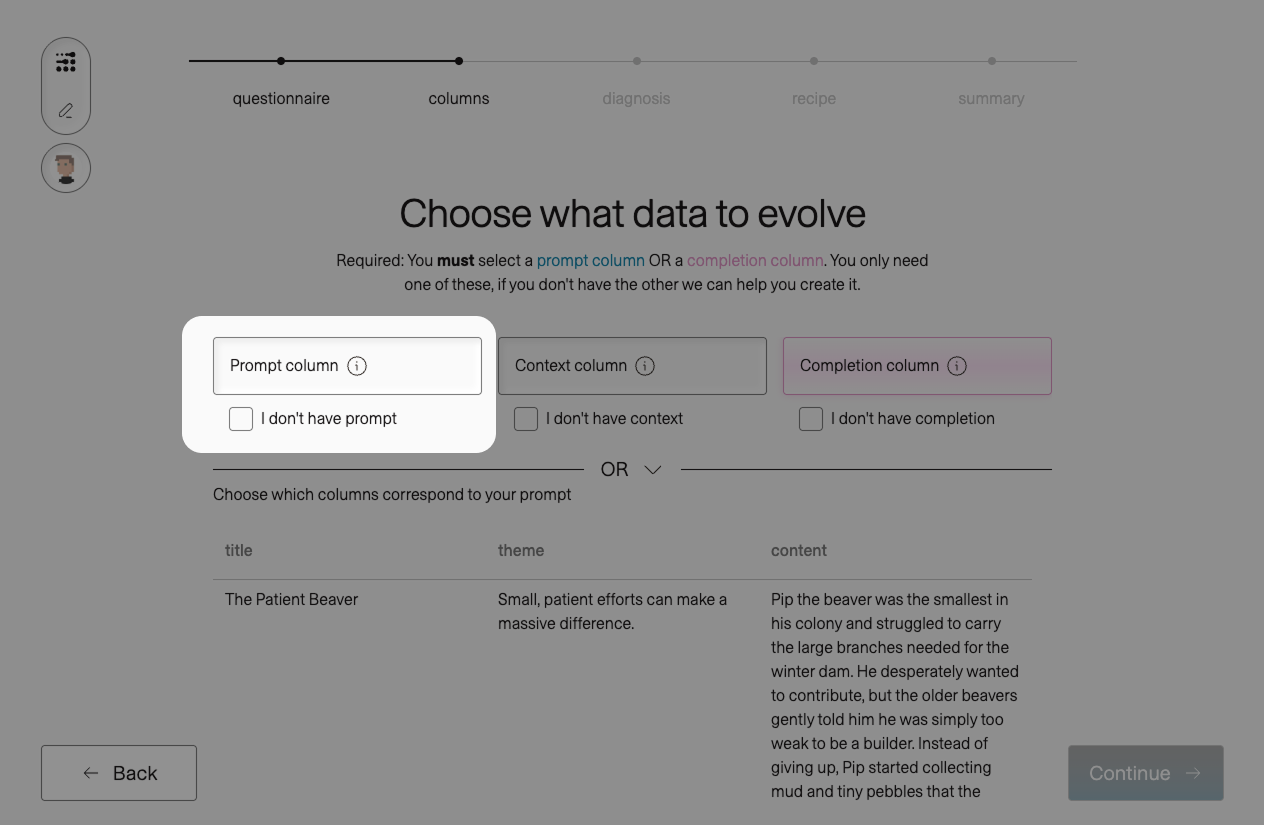Select the Context column box
The image size is (1264, 825).
tap(632, 366)
